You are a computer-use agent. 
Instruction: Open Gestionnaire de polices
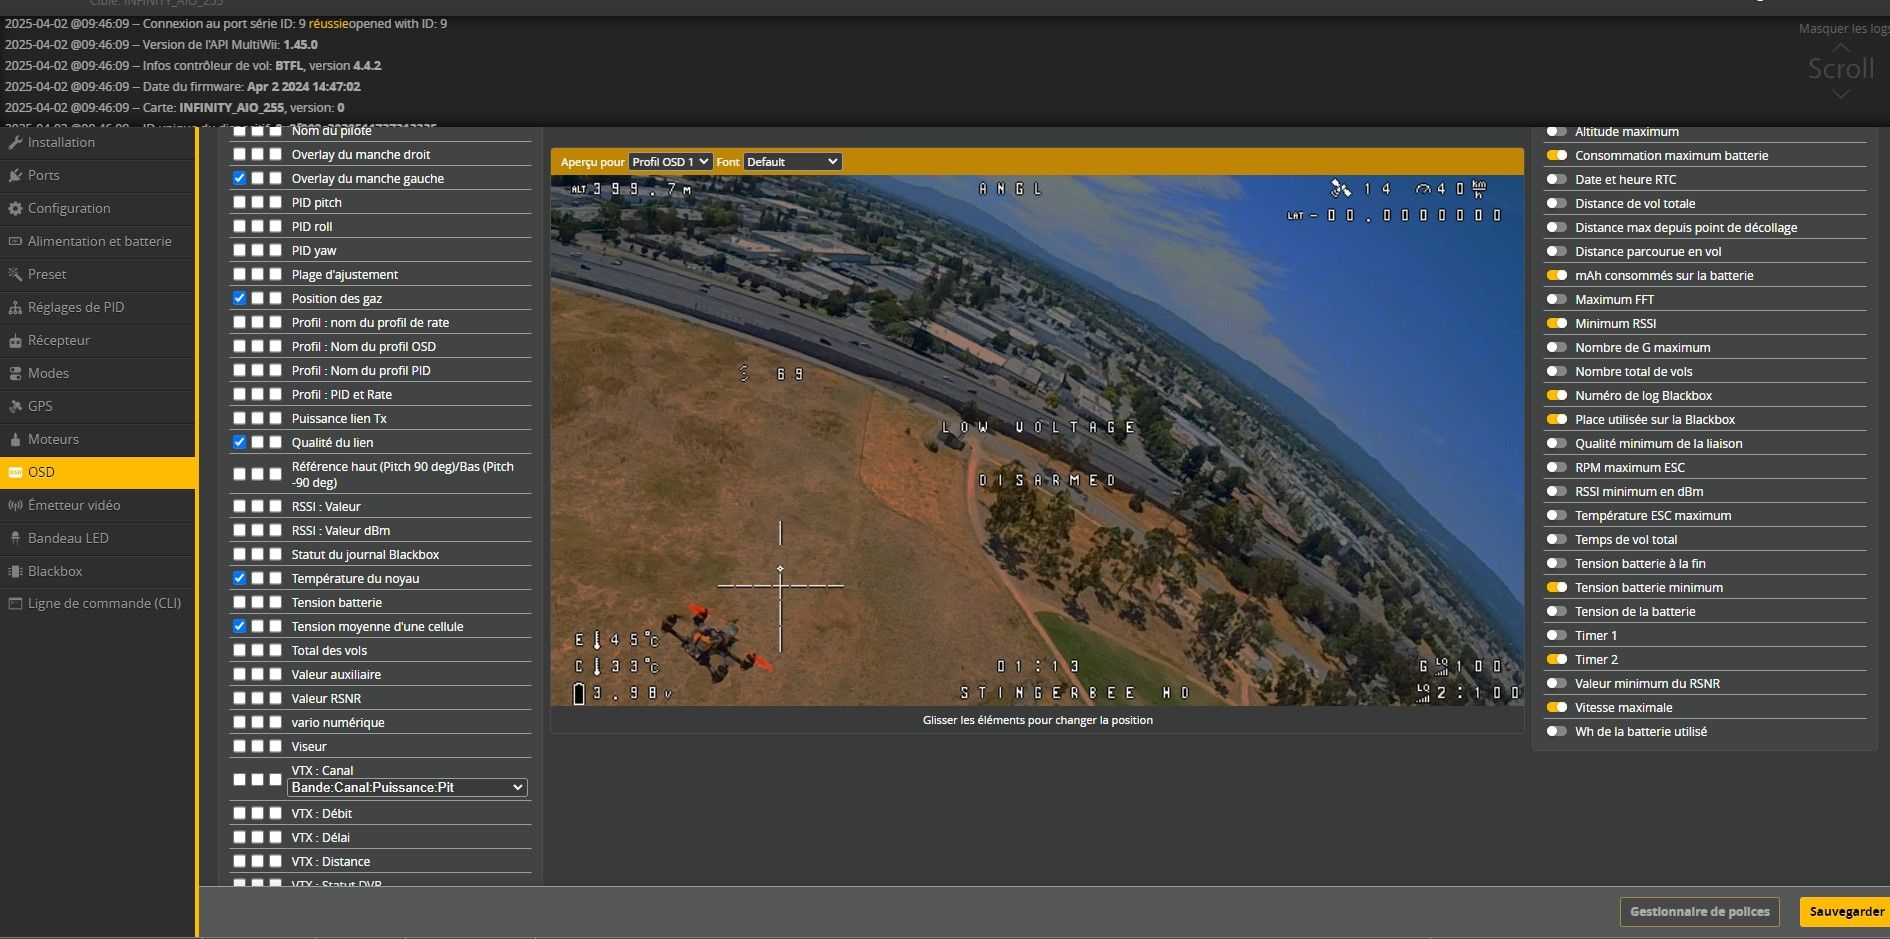tap(1699, 911)
